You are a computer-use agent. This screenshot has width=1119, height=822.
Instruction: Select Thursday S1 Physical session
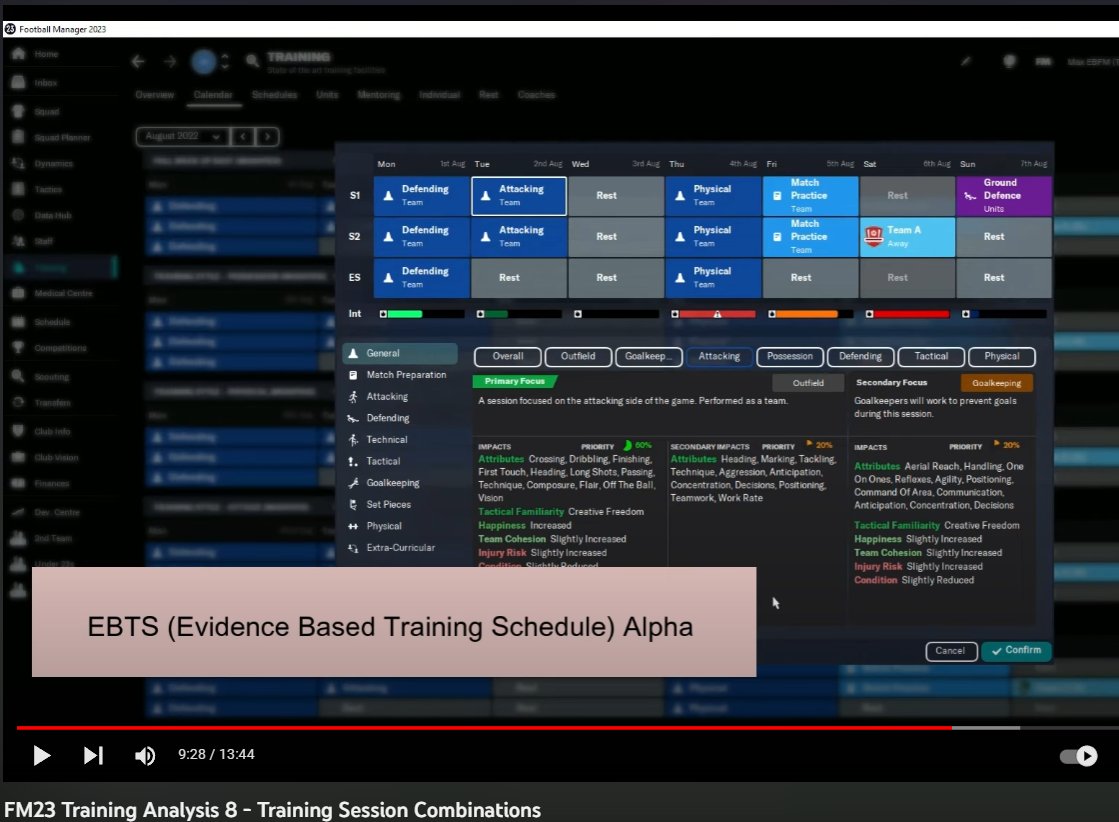click(713, 196)
